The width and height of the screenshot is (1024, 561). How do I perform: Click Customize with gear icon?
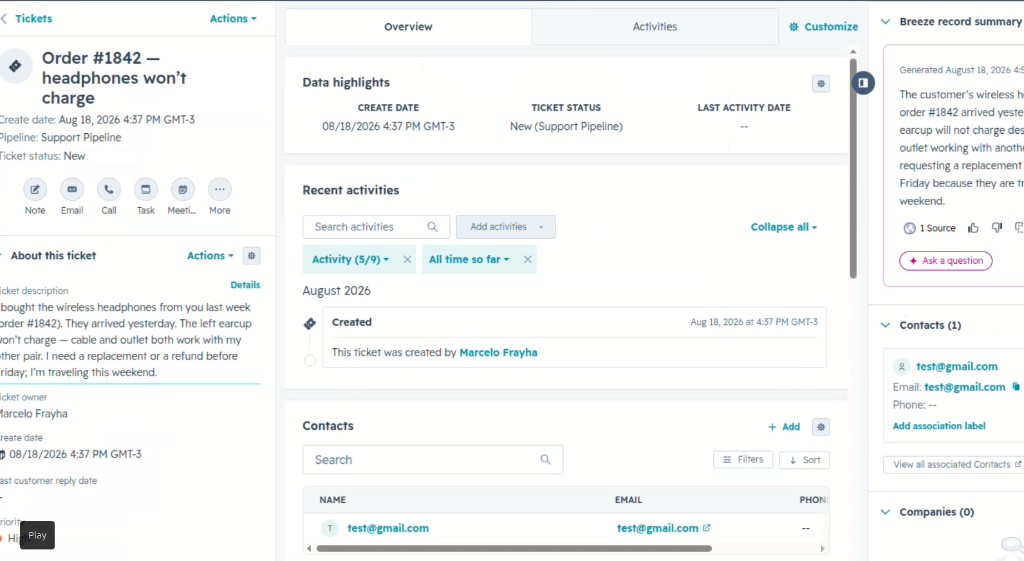coord(824,27)
